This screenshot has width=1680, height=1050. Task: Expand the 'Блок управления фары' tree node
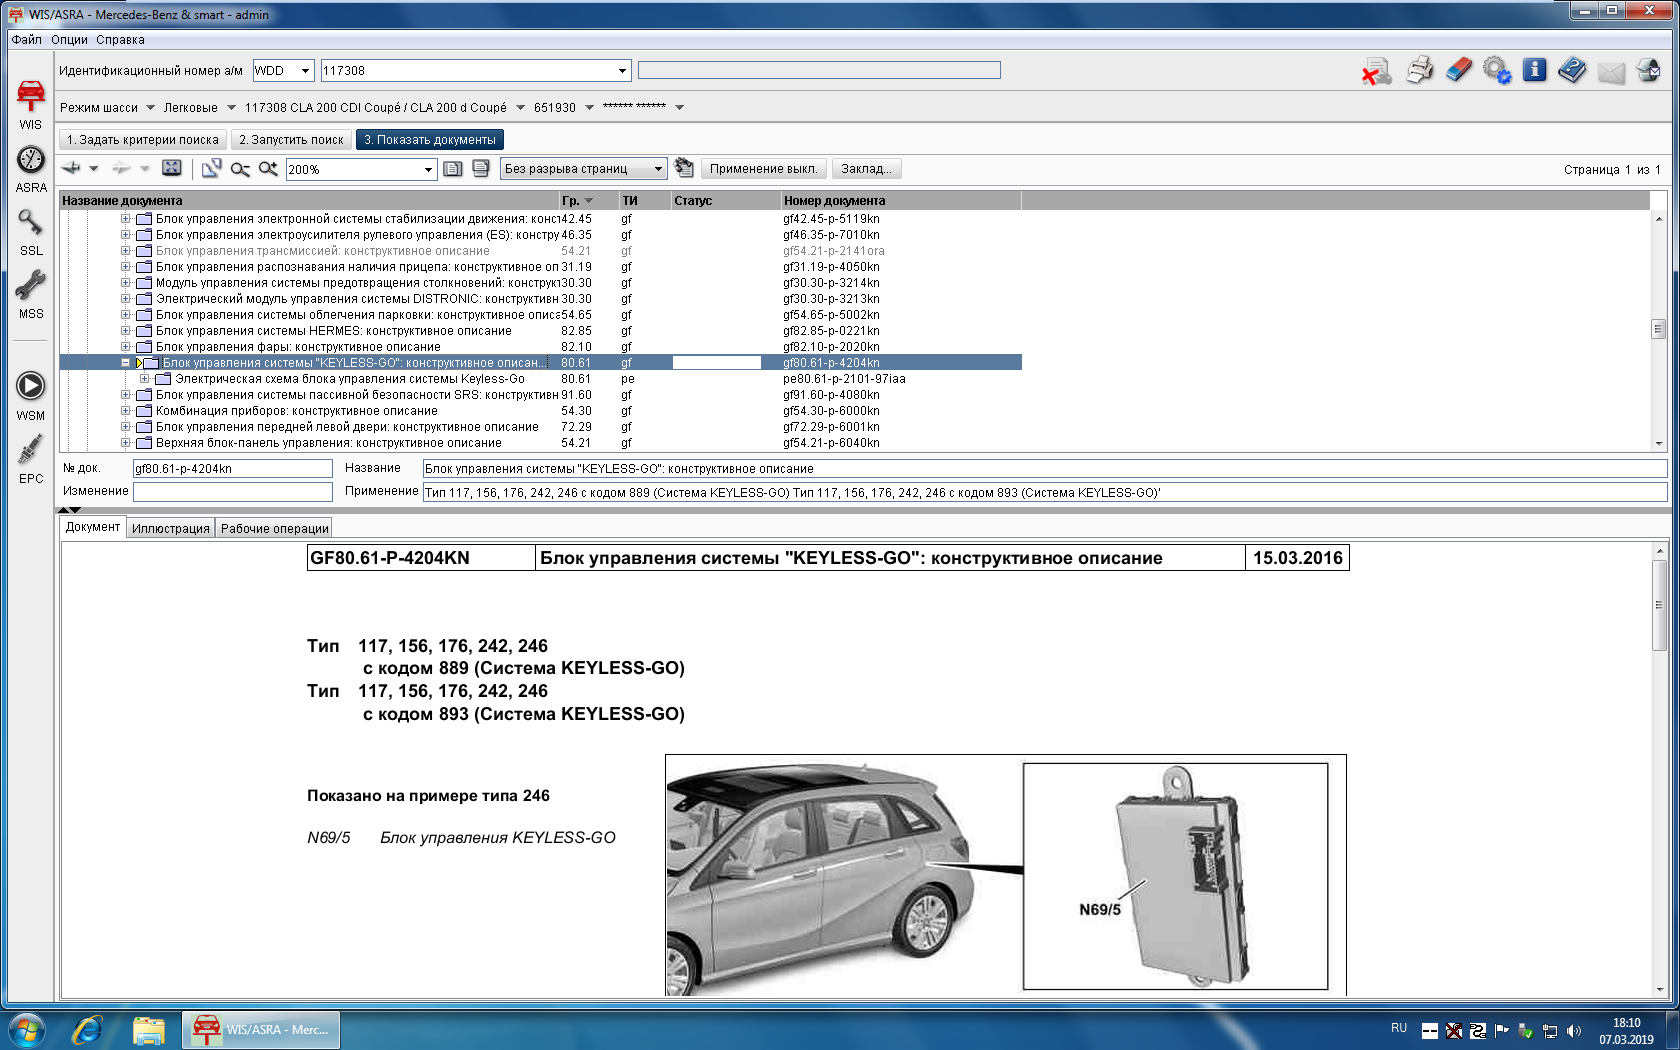pos(125,347)
